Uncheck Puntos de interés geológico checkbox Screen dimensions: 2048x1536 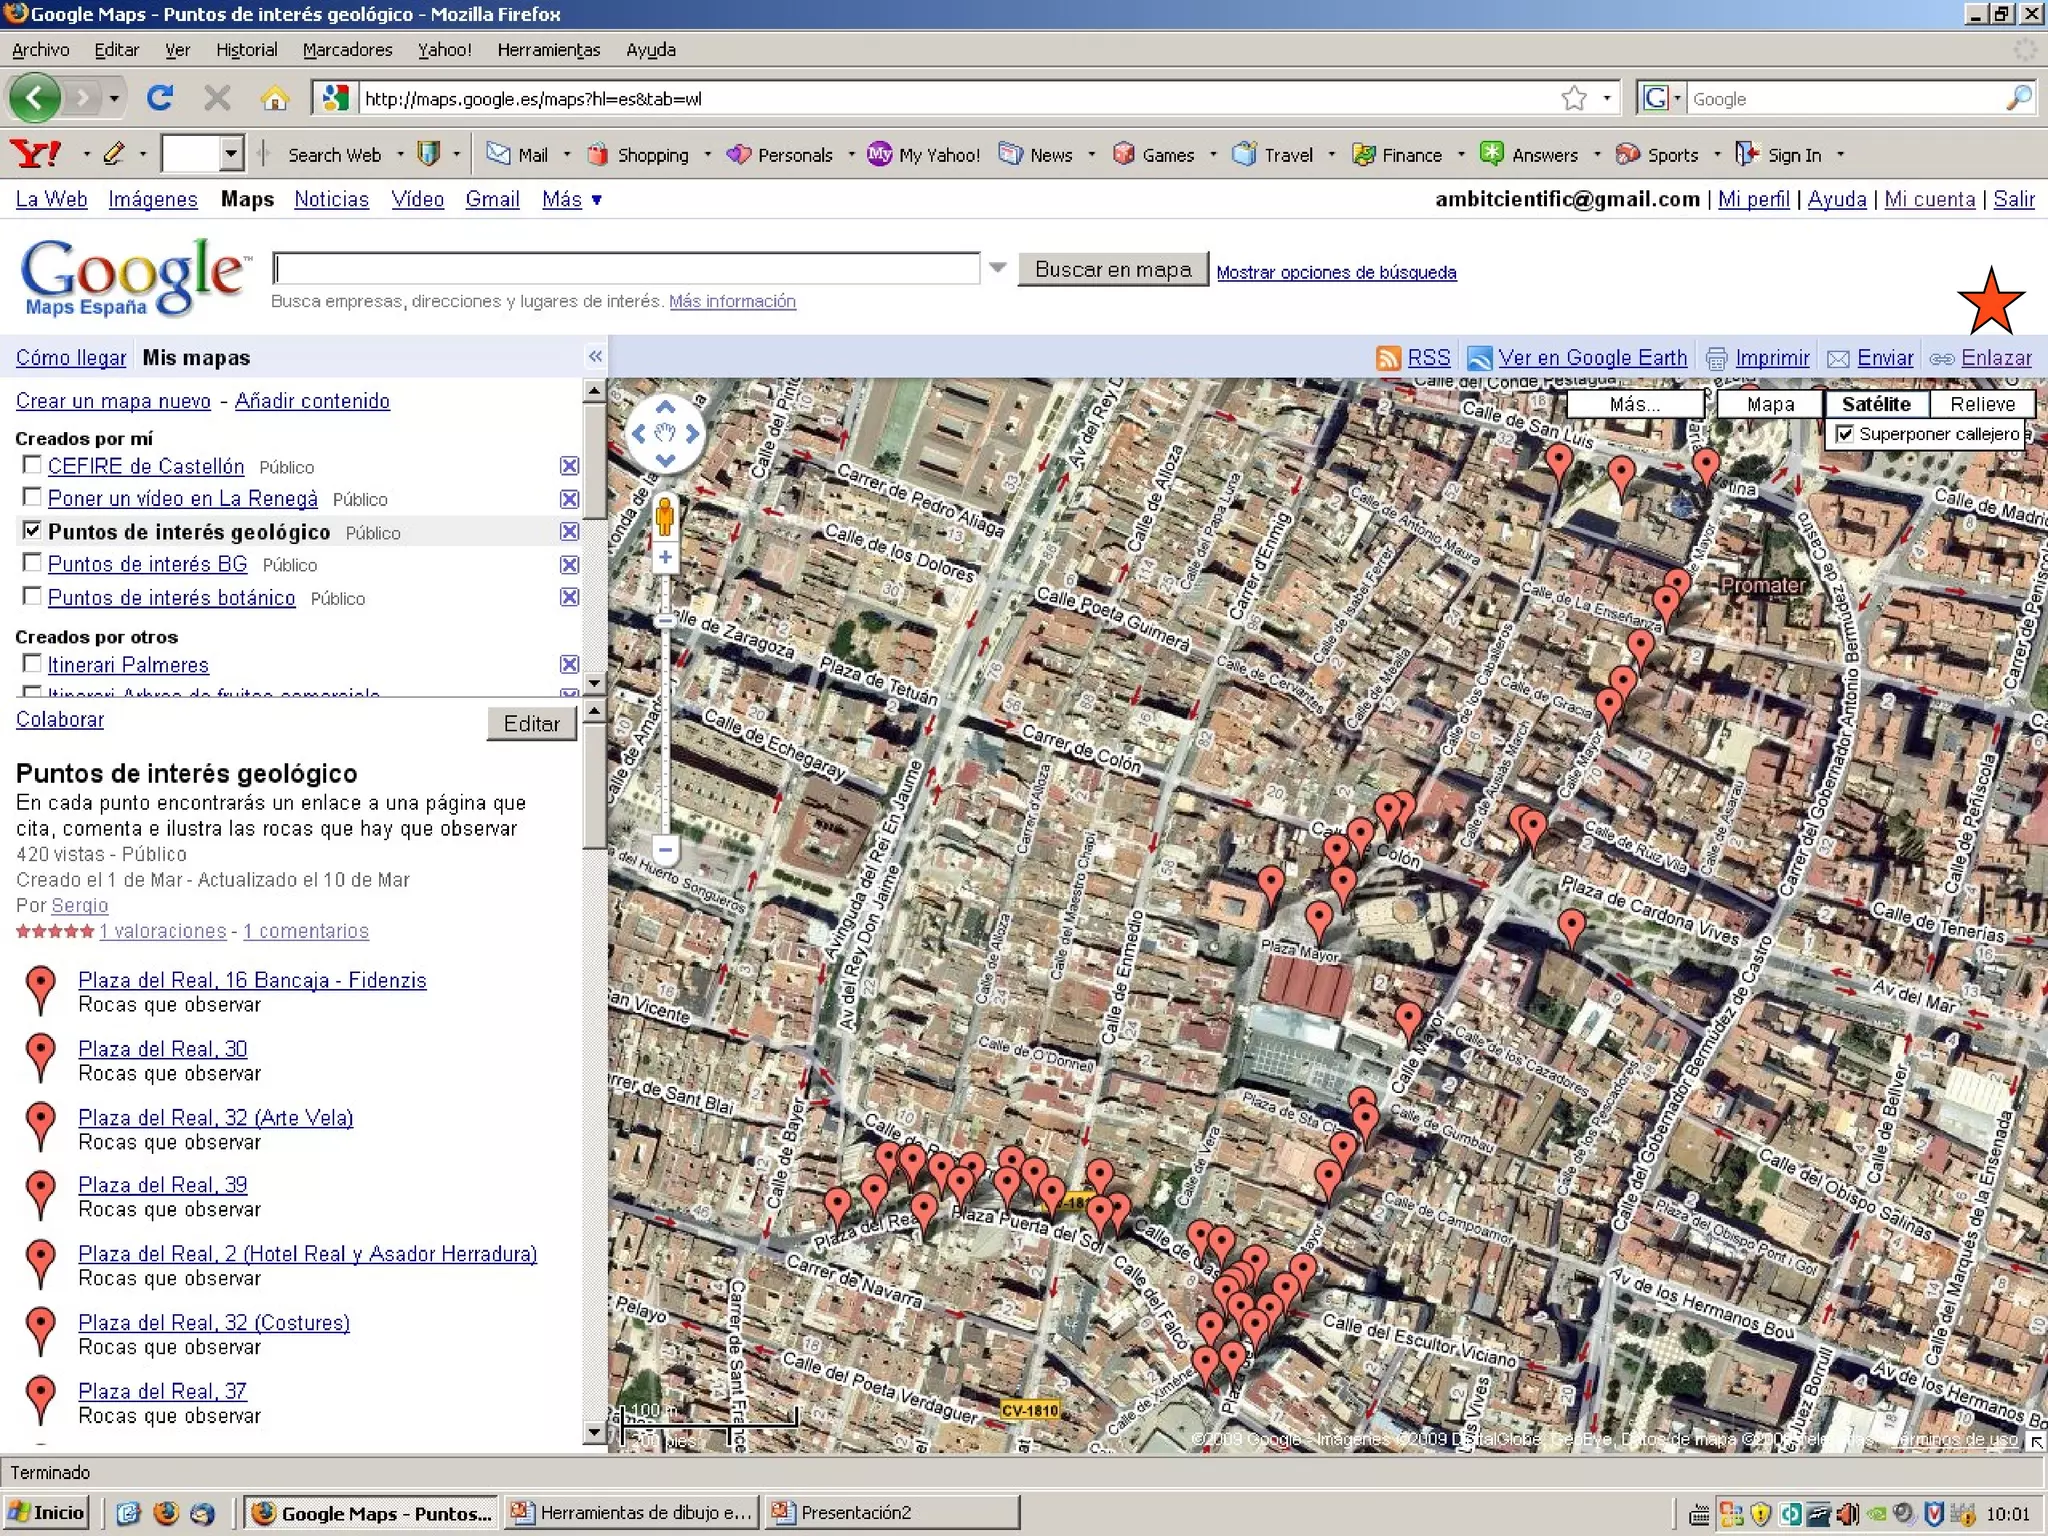(32, 530)
